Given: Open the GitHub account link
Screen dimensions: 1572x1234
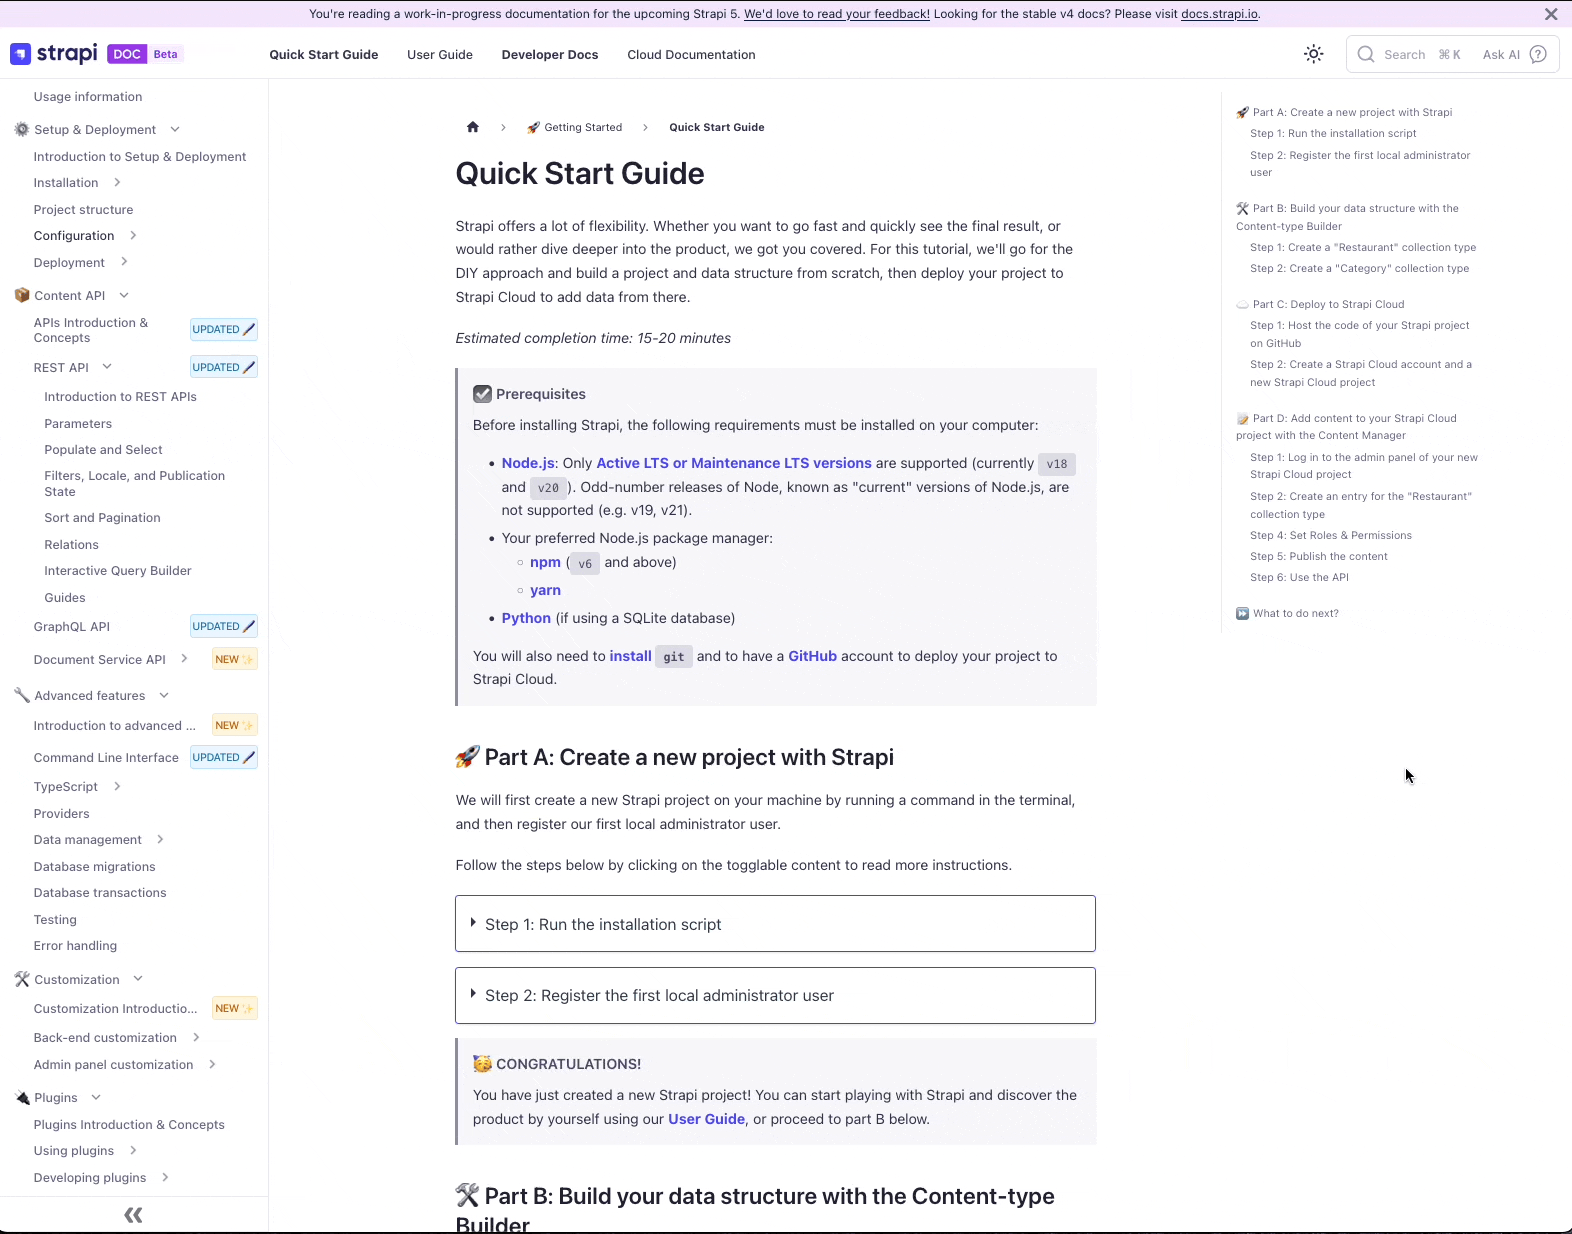Looking at the screenshot, I should pyautogui.click(x=812, y=656).
